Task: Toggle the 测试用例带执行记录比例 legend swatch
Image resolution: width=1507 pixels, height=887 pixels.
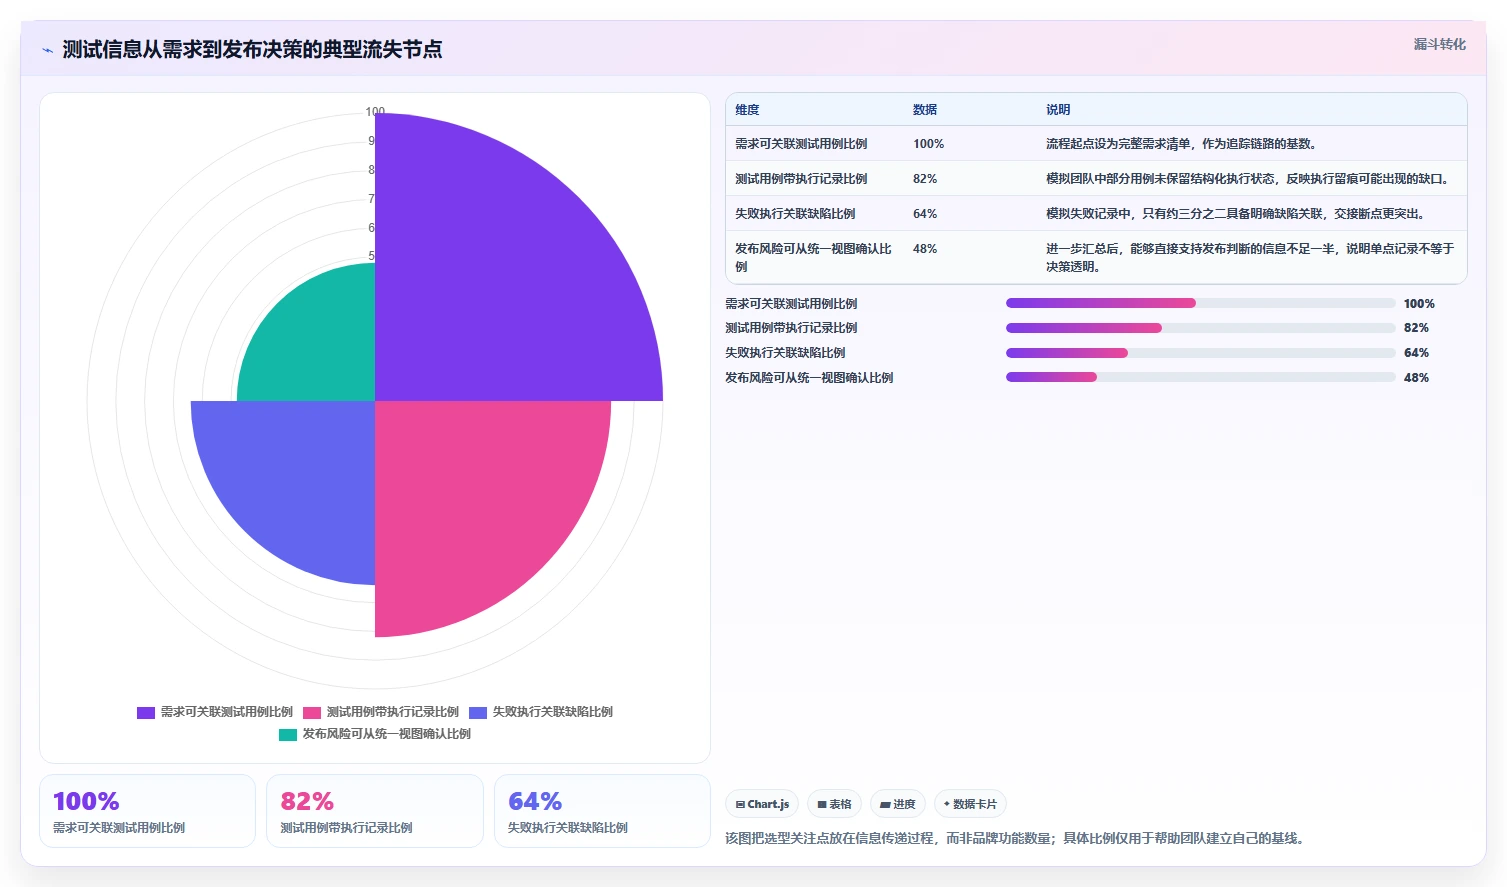Action: coord(312,712)
